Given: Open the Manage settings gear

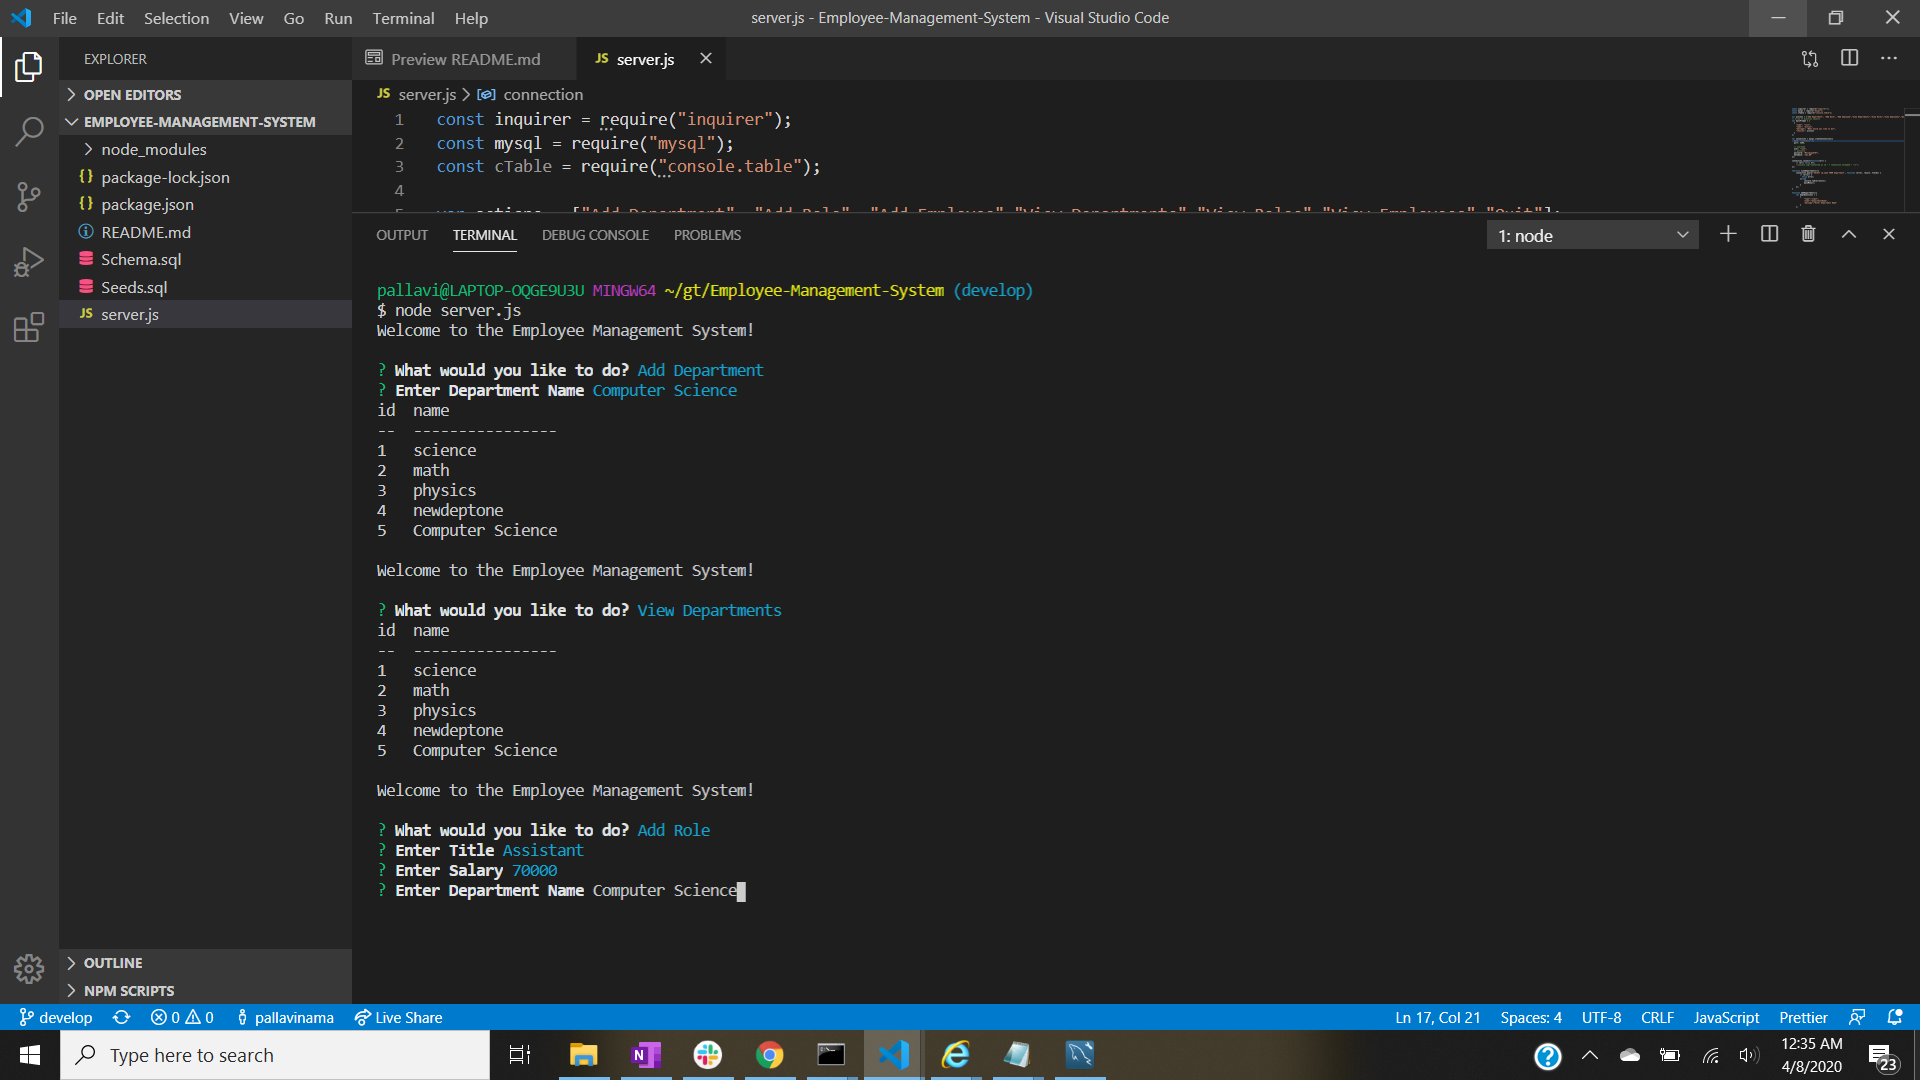Looking at the screenshot, I should [29, 969].
